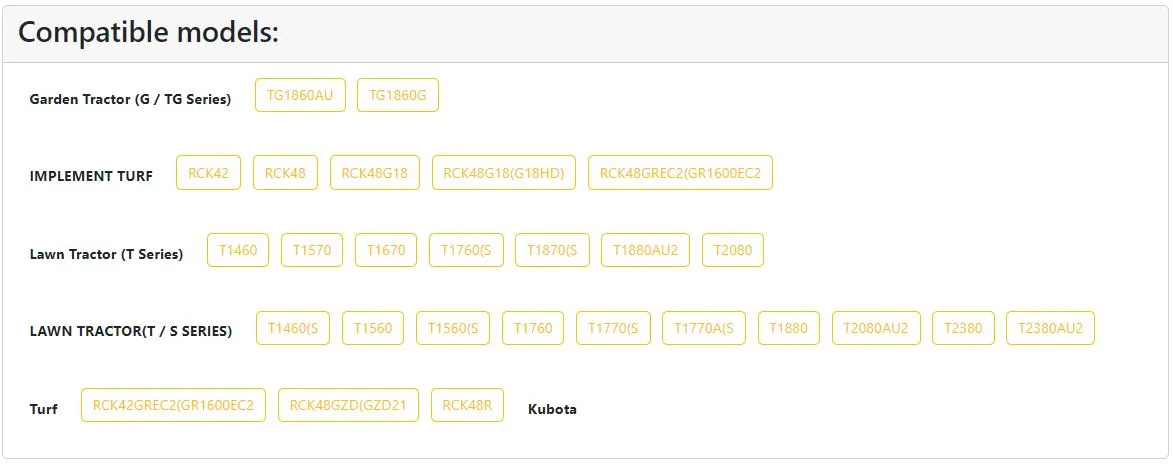Open the RCK42 implement turf model
Image resolution: width=1173 pixels, height=464 pixels.
[208, 172]
